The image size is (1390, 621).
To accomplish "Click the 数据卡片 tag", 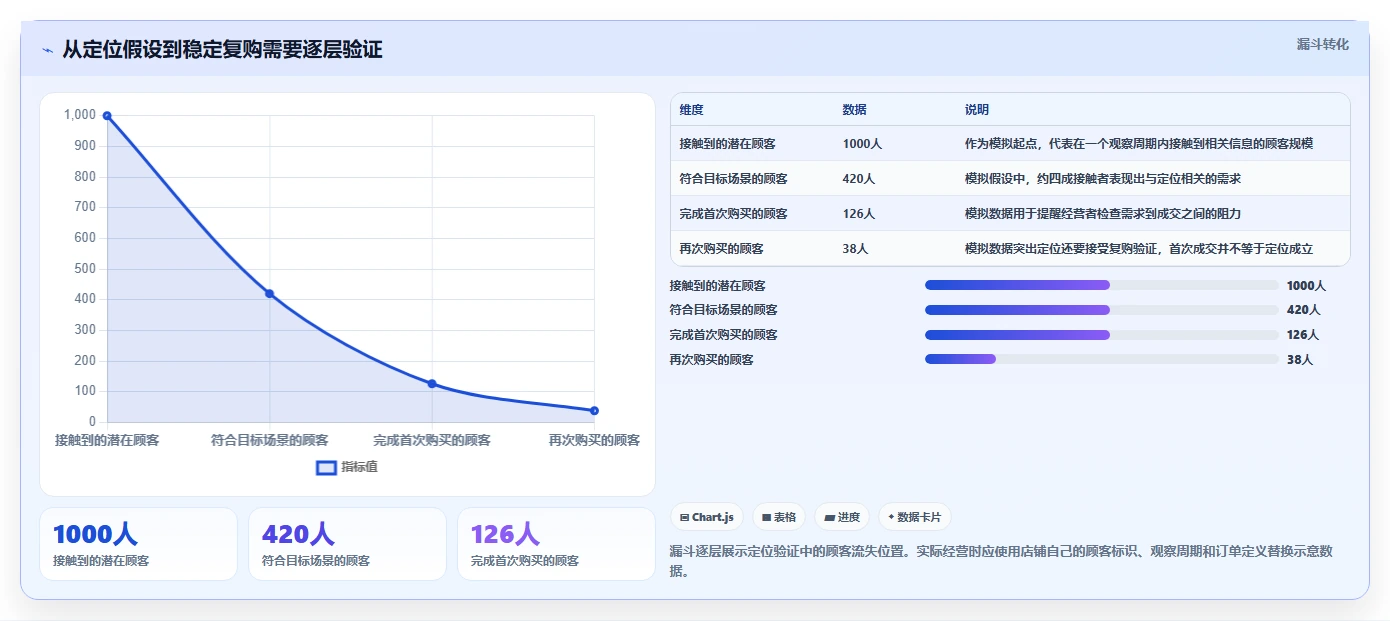I will coord(915,517).
